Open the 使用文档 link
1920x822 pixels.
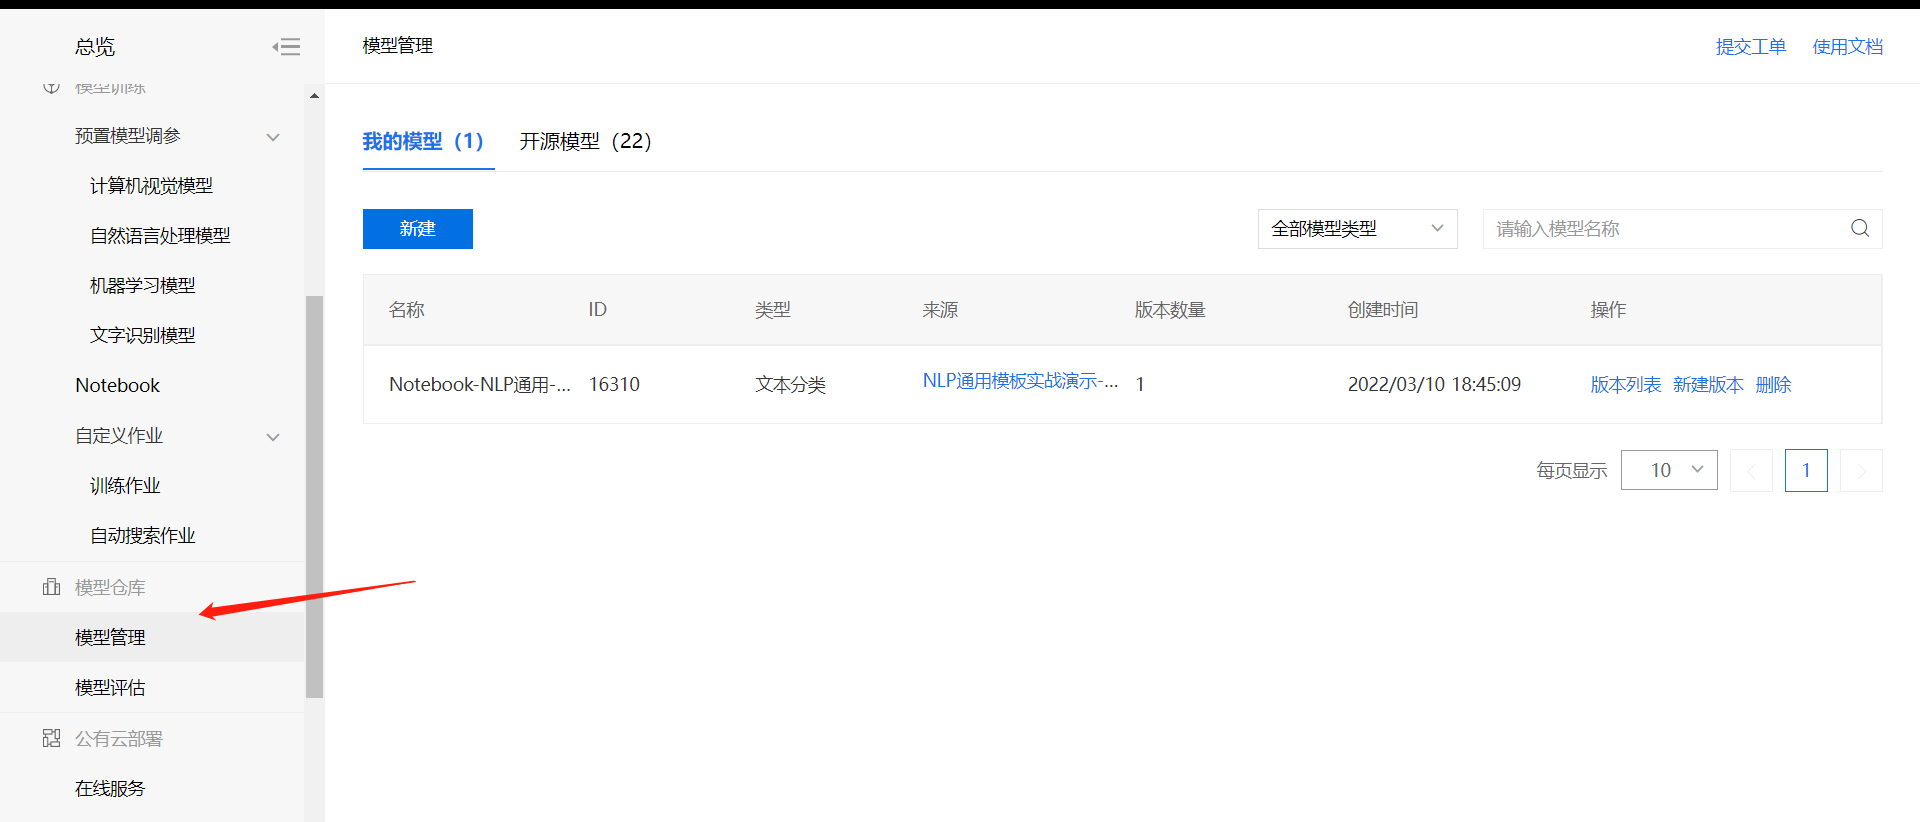coord(1848,46)
